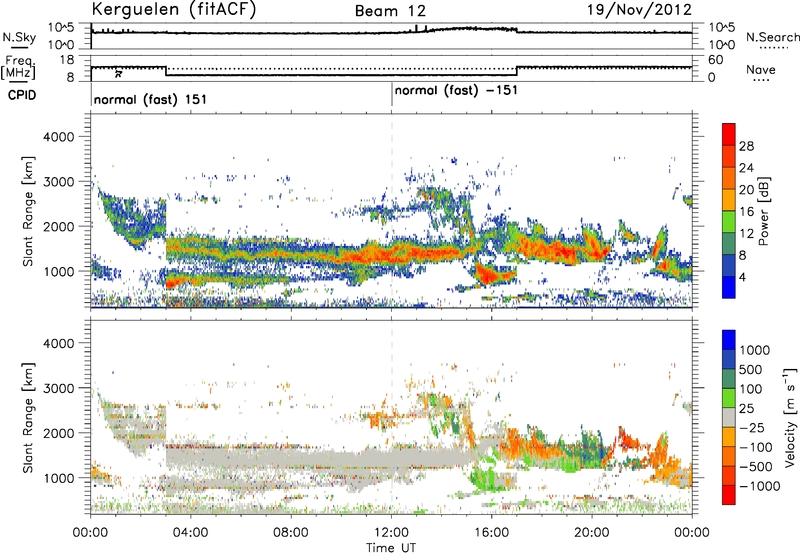Click the '28' power colorbar label
800x554 pixels.
[x=746, y=146]
